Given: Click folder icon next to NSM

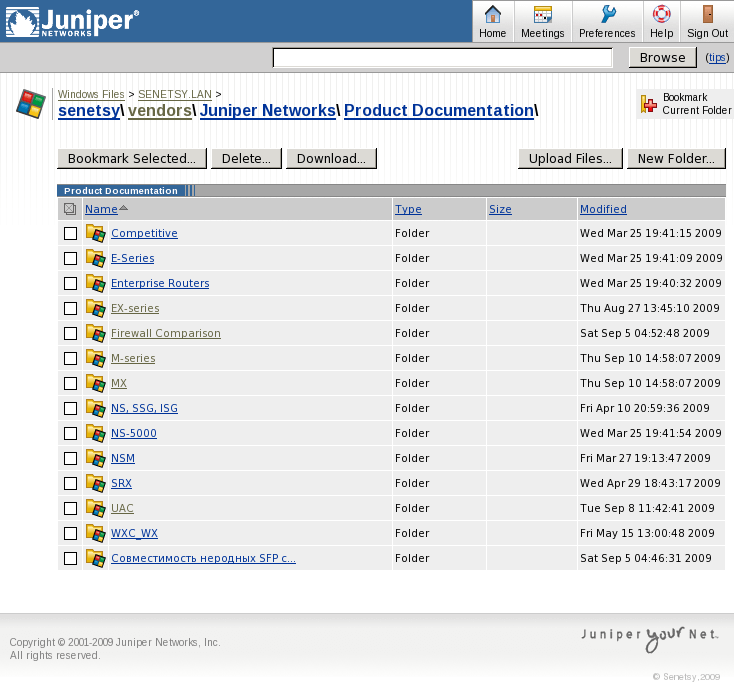Looking at the screenshot, I should pos(95,458).
